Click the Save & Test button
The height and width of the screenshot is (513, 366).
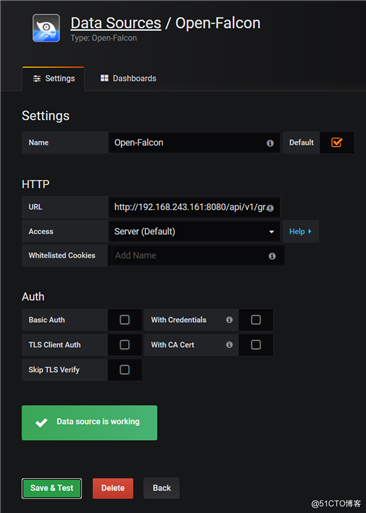coord(52,488)
